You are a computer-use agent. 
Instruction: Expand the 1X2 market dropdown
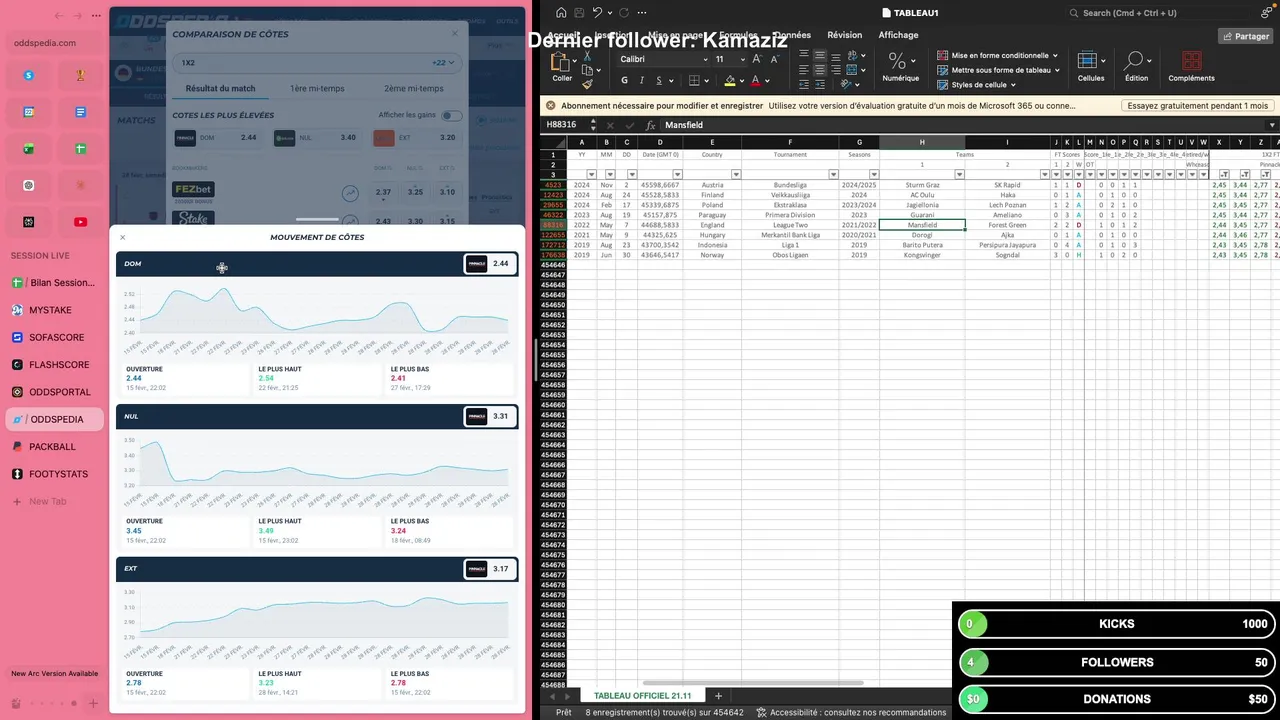(317, 62)
